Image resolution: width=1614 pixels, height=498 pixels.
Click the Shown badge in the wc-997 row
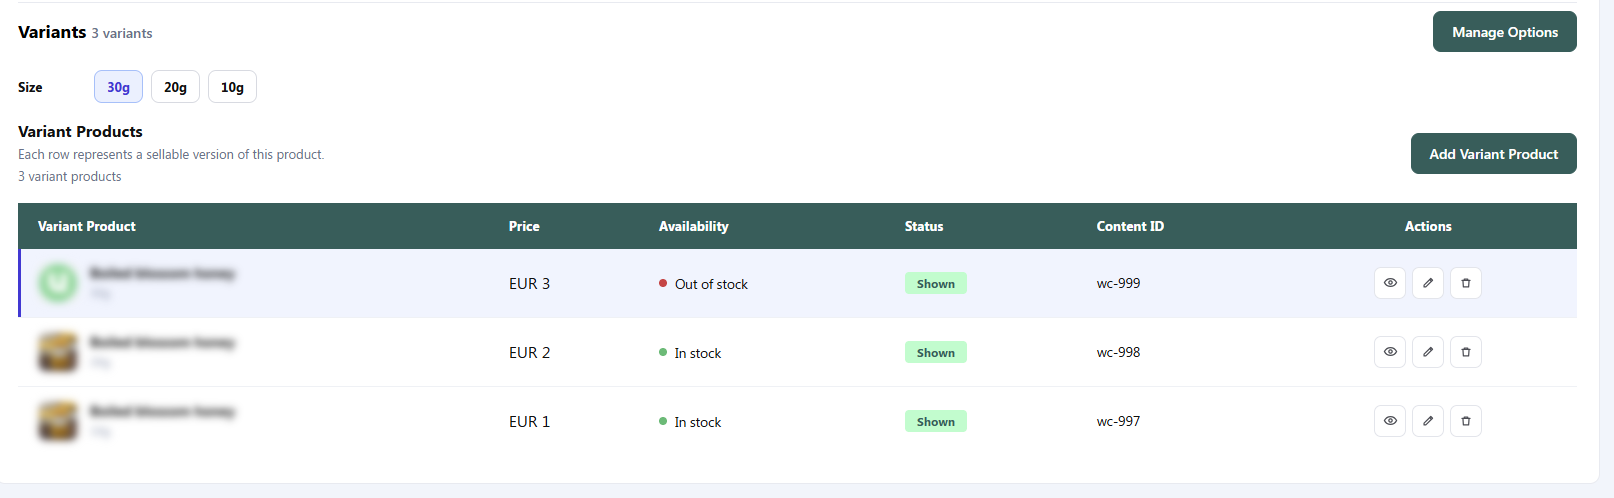[936, 421]
